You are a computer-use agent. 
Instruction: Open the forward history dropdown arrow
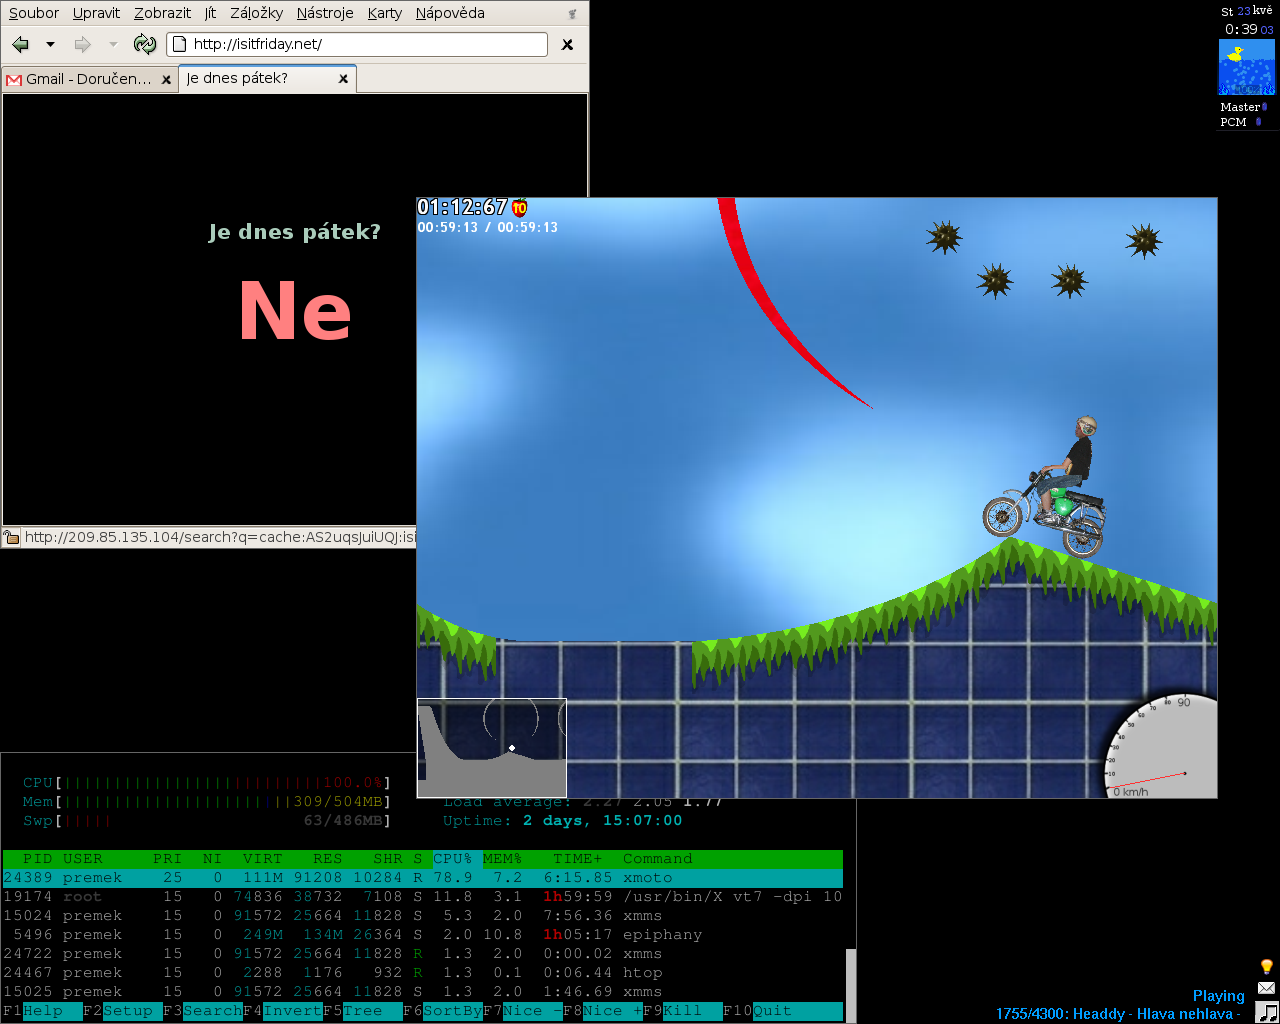coord(112,44)
